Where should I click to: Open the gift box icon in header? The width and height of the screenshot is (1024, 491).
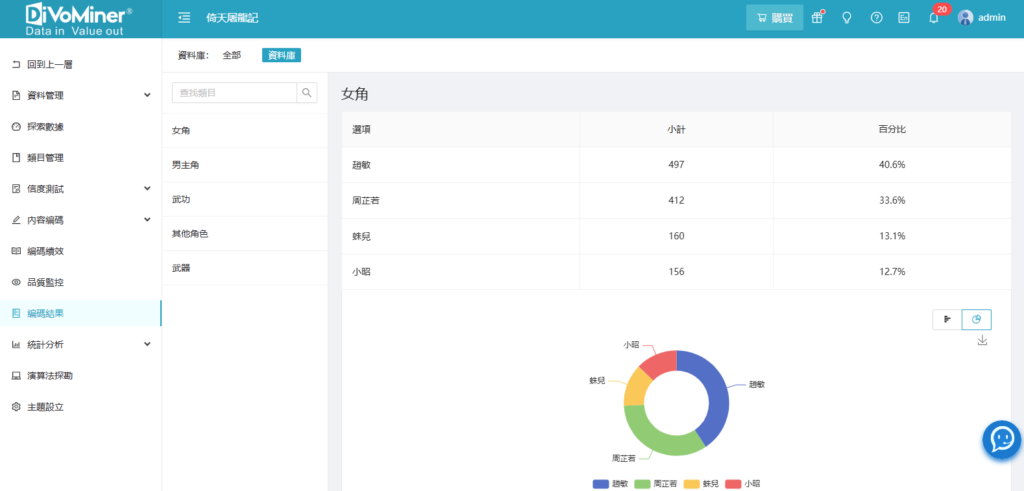click(817, 17)
